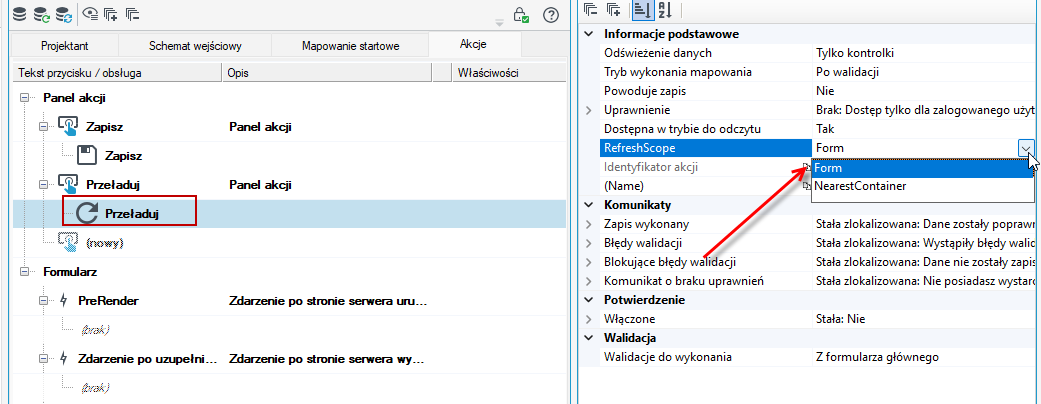Open the Mapowanie startowe tab

coord(351,46)
